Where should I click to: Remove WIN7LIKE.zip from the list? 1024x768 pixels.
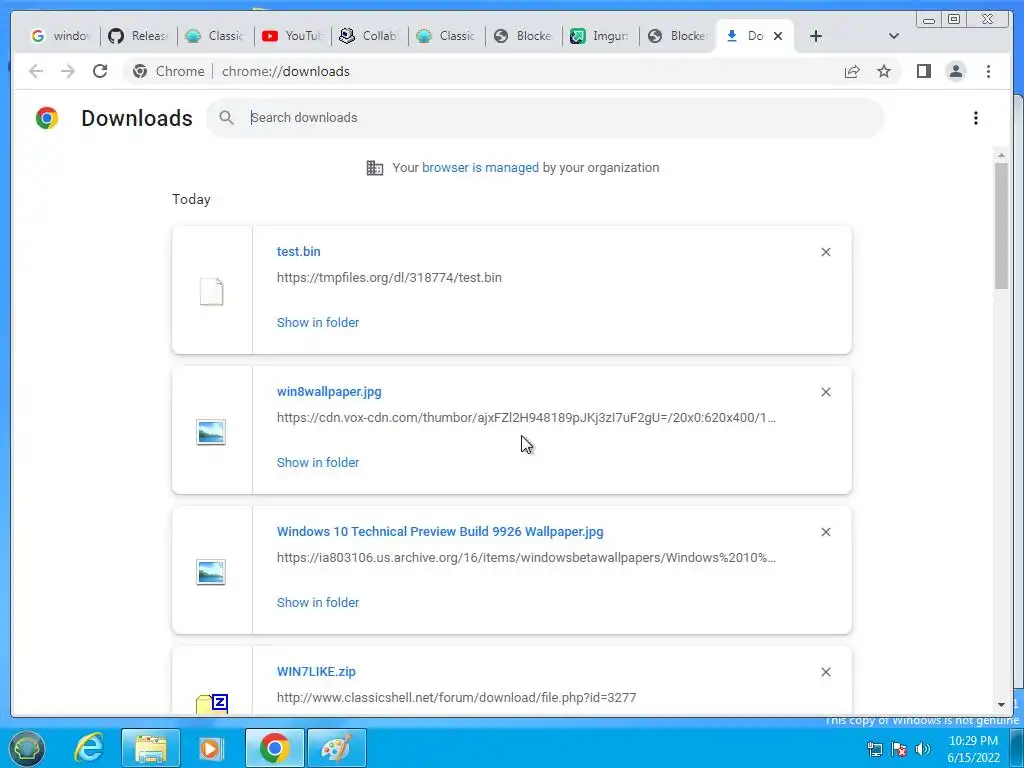[x=825, y=672]
